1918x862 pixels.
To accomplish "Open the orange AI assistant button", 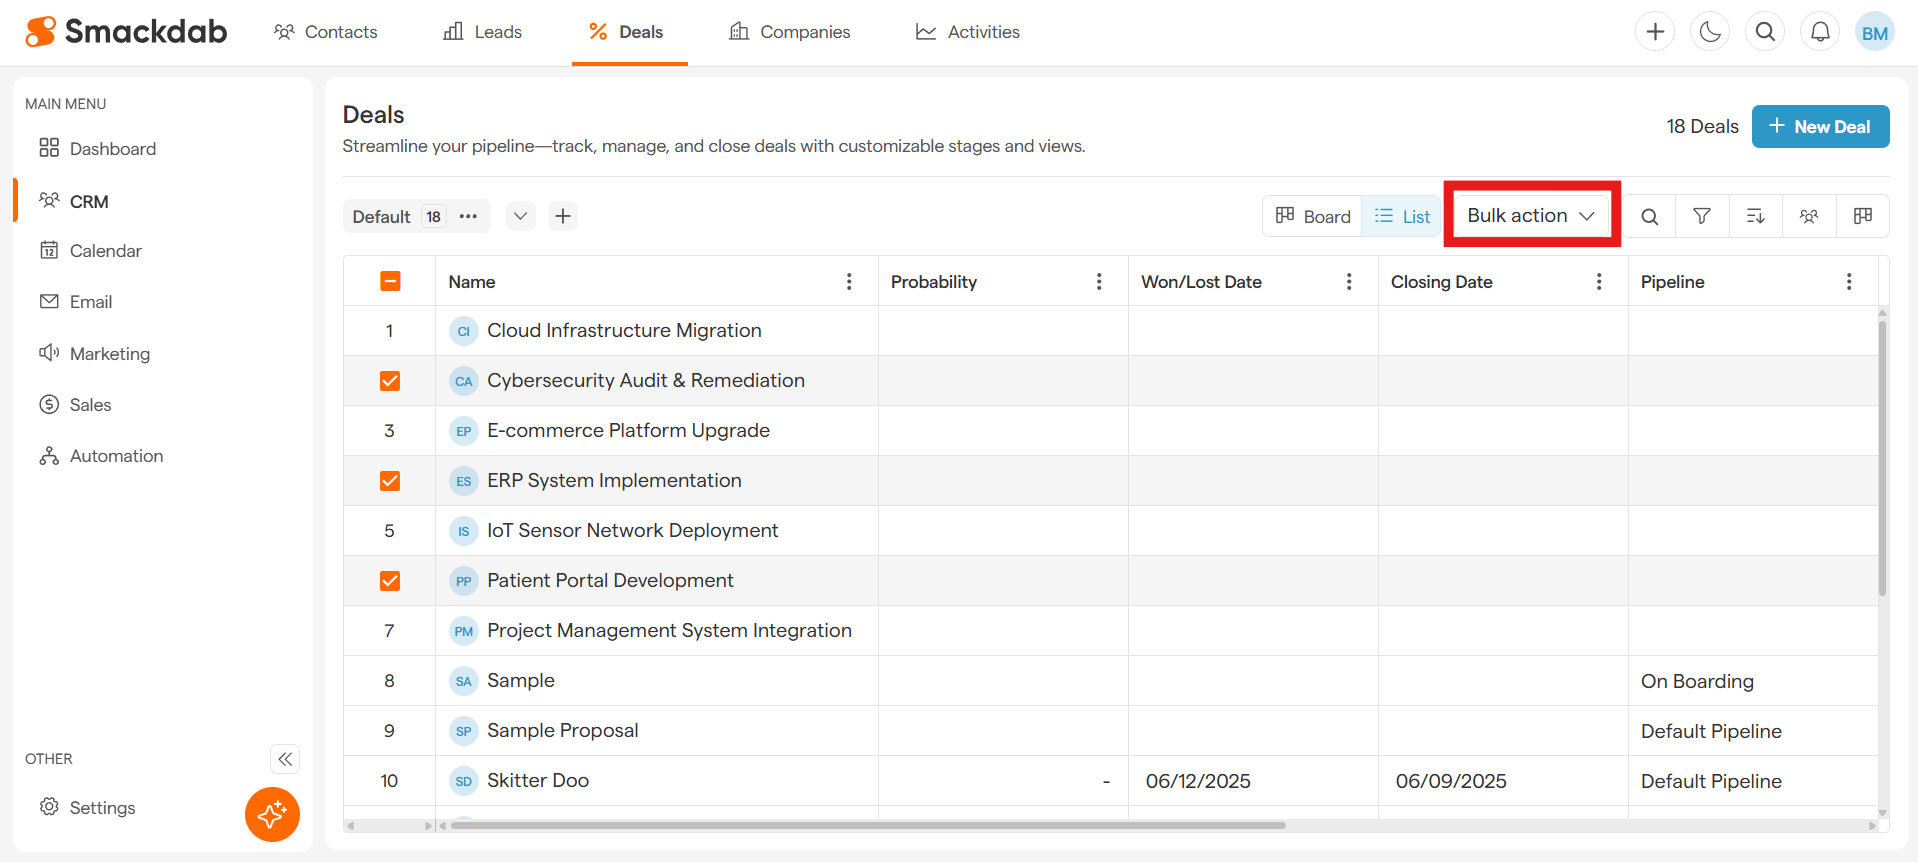I will click(272, 814).
